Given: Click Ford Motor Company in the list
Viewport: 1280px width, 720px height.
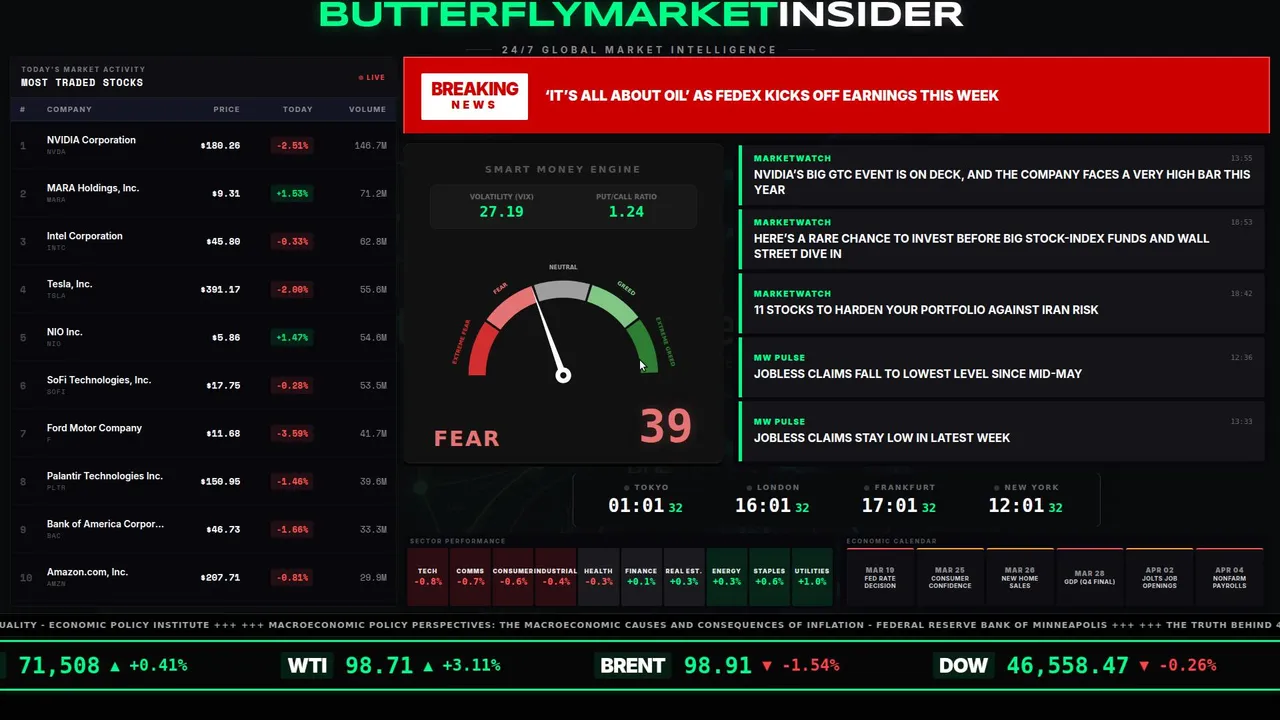Looking at the screenshot, I should click(x=204, y=433).
